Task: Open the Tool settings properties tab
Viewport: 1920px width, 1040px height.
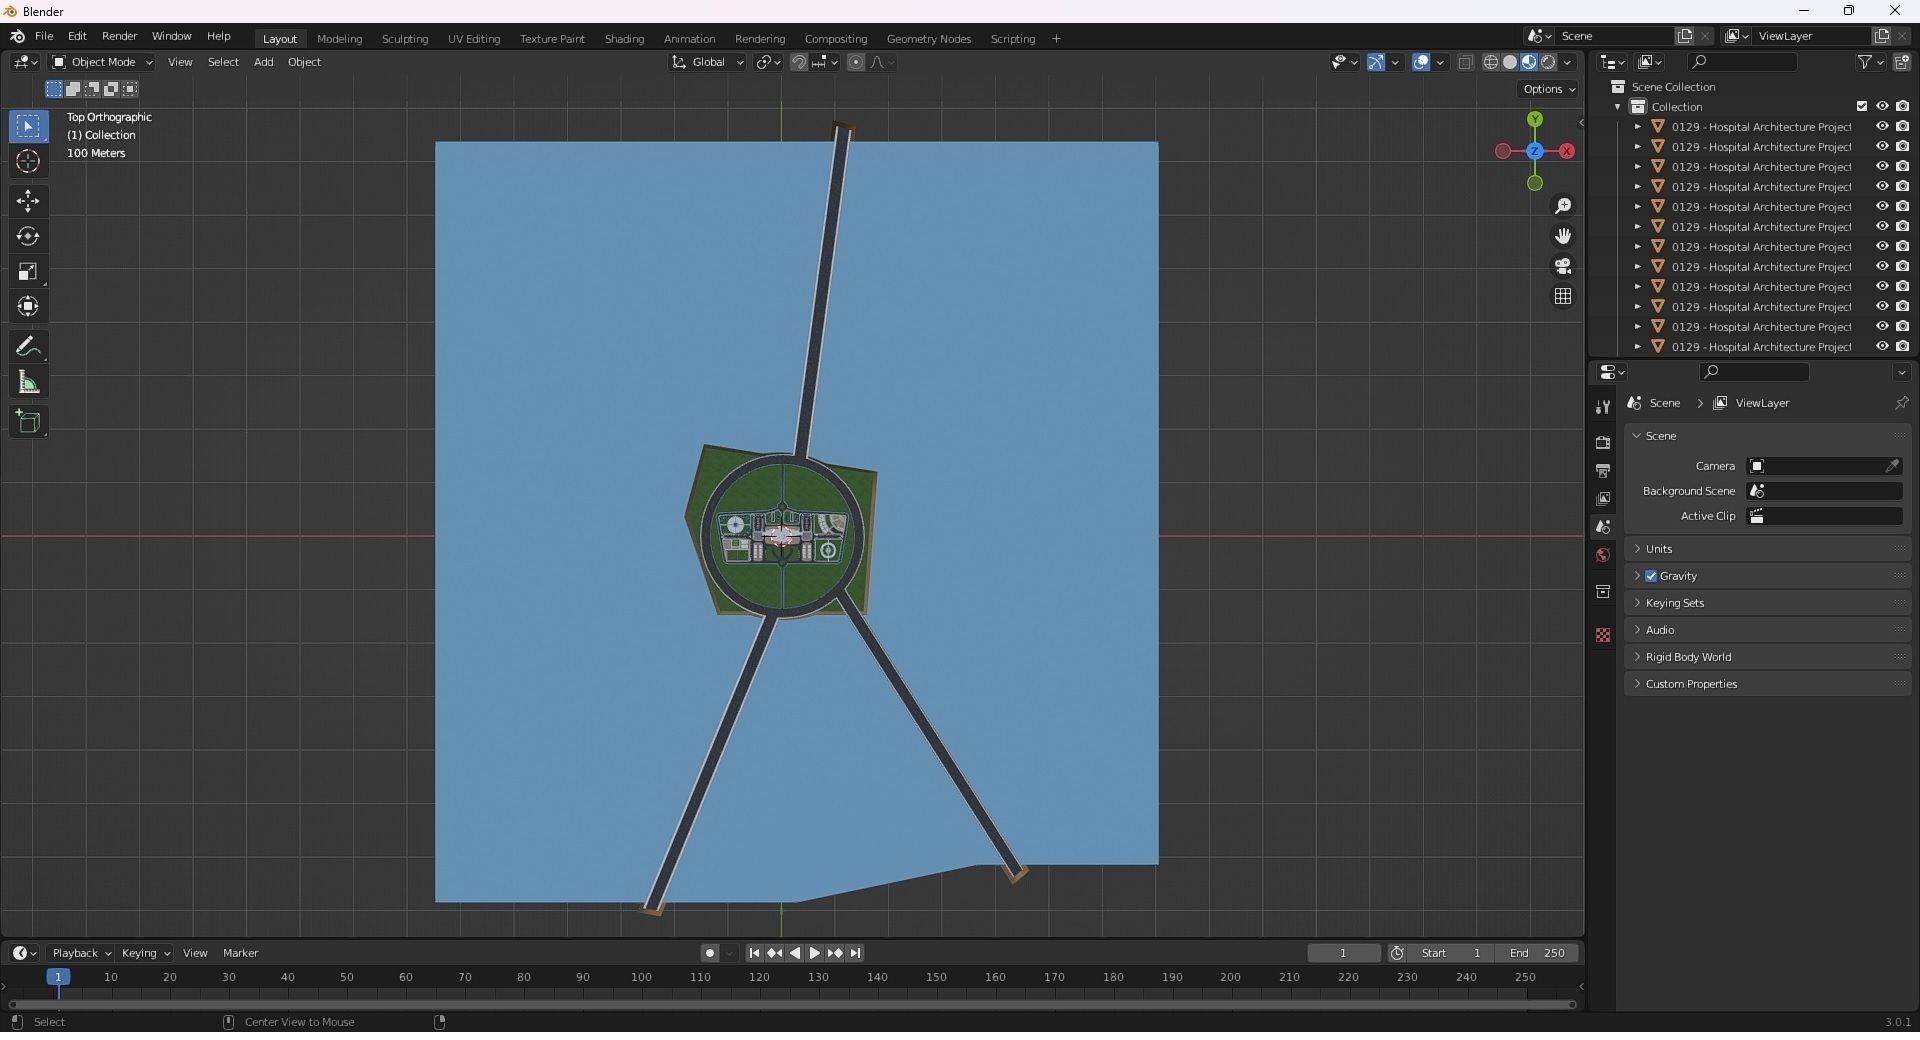Action: click(x=1603, y=407)
